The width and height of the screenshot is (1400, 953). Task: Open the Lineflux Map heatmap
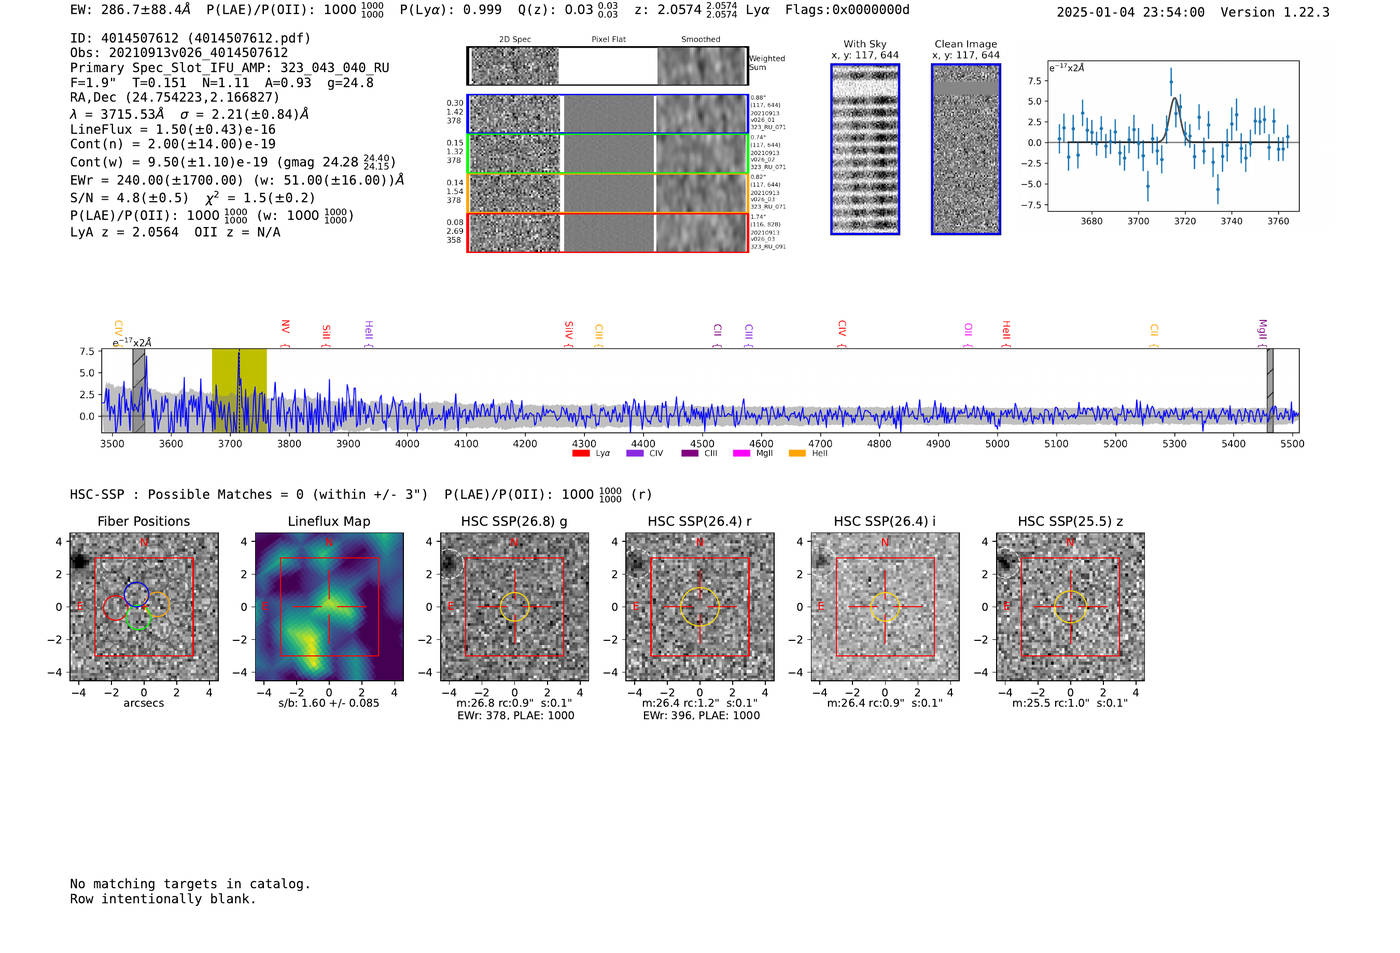point(329,606)
